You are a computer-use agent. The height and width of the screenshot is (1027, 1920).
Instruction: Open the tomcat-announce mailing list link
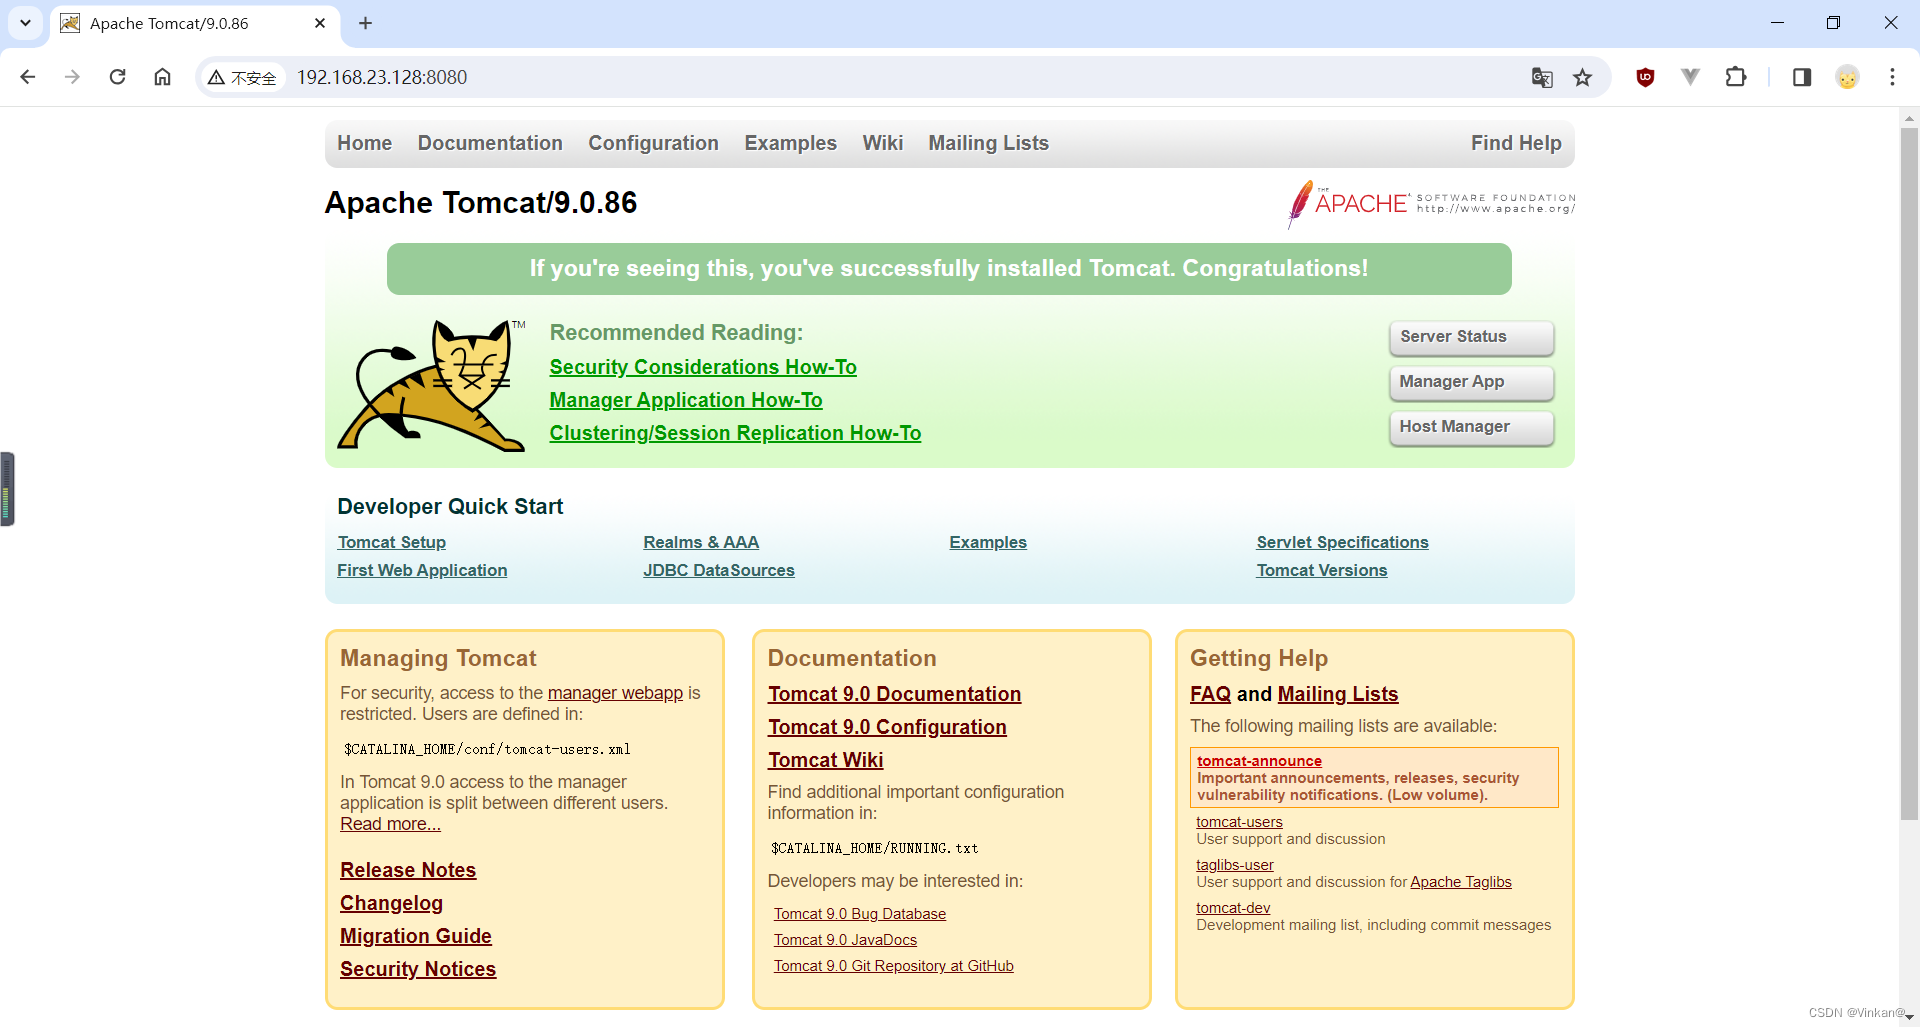[x=1259, y=761]
